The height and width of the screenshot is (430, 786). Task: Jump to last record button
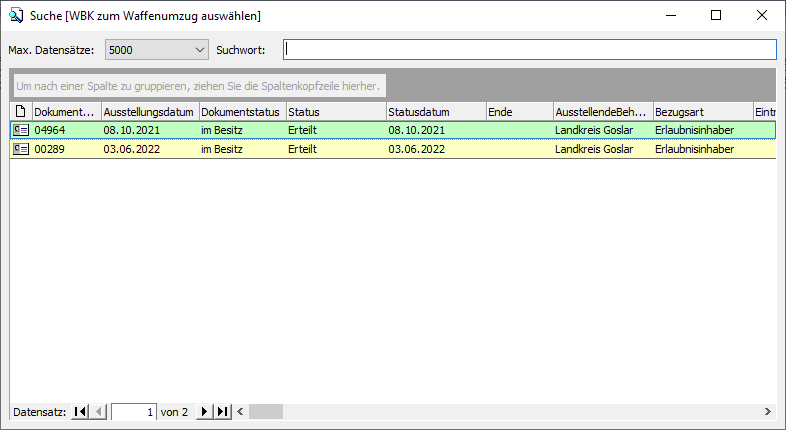pyautogui.click(x=223, y=411)
